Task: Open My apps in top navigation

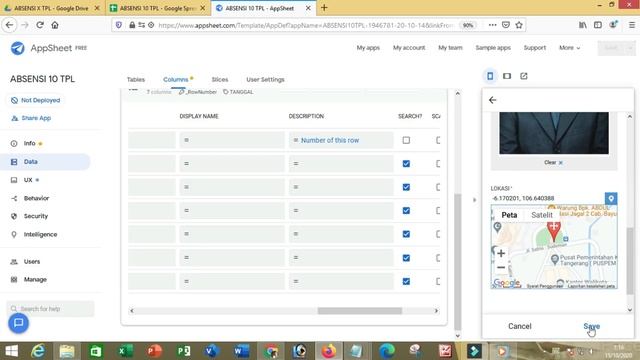Action: click(368, 48)
